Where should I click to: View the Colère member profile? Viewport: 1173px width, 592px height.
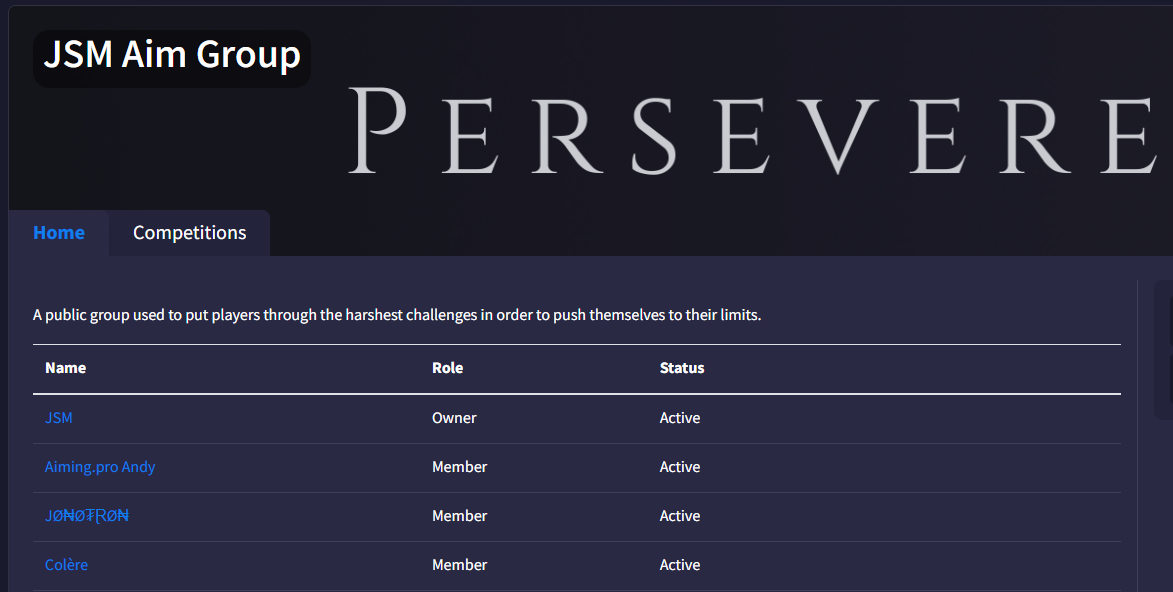point(66,565)
